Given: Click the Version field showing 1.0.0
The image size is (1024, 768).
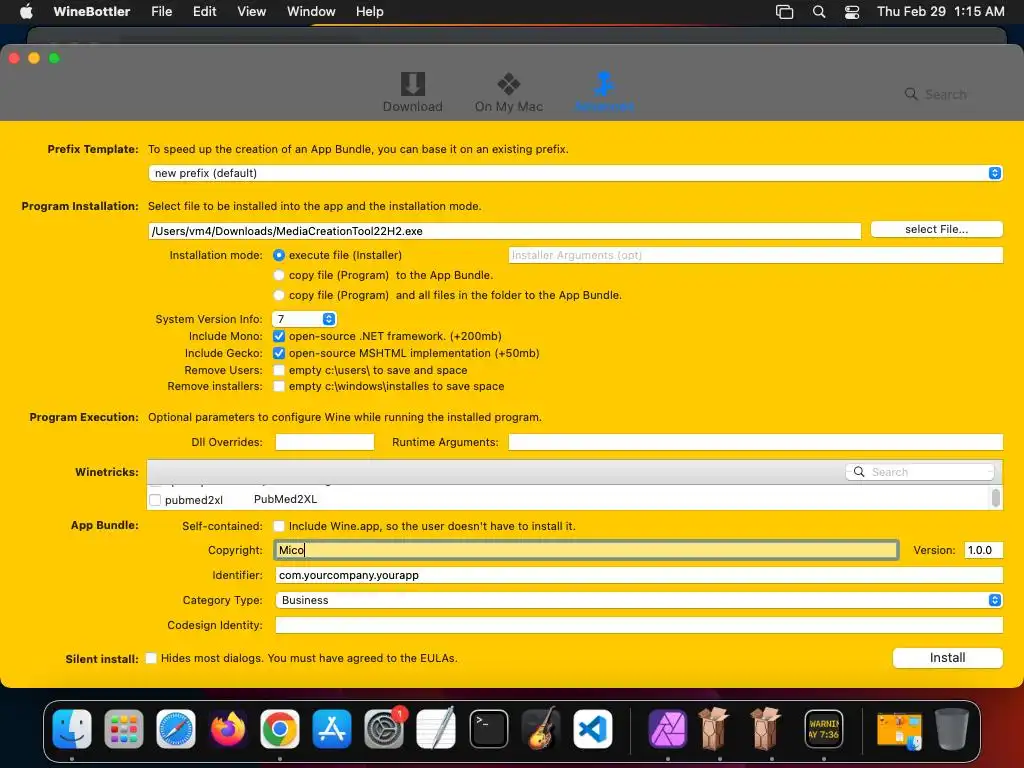Looking at the screenshot, I should [984, 550].
